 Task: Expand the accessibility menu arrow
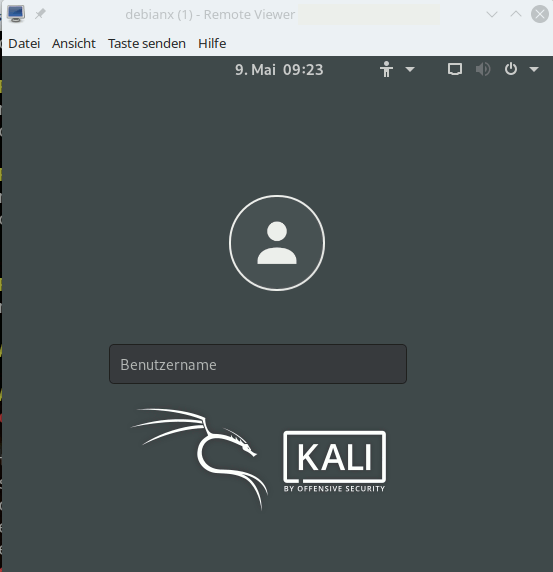pos(410,69)
